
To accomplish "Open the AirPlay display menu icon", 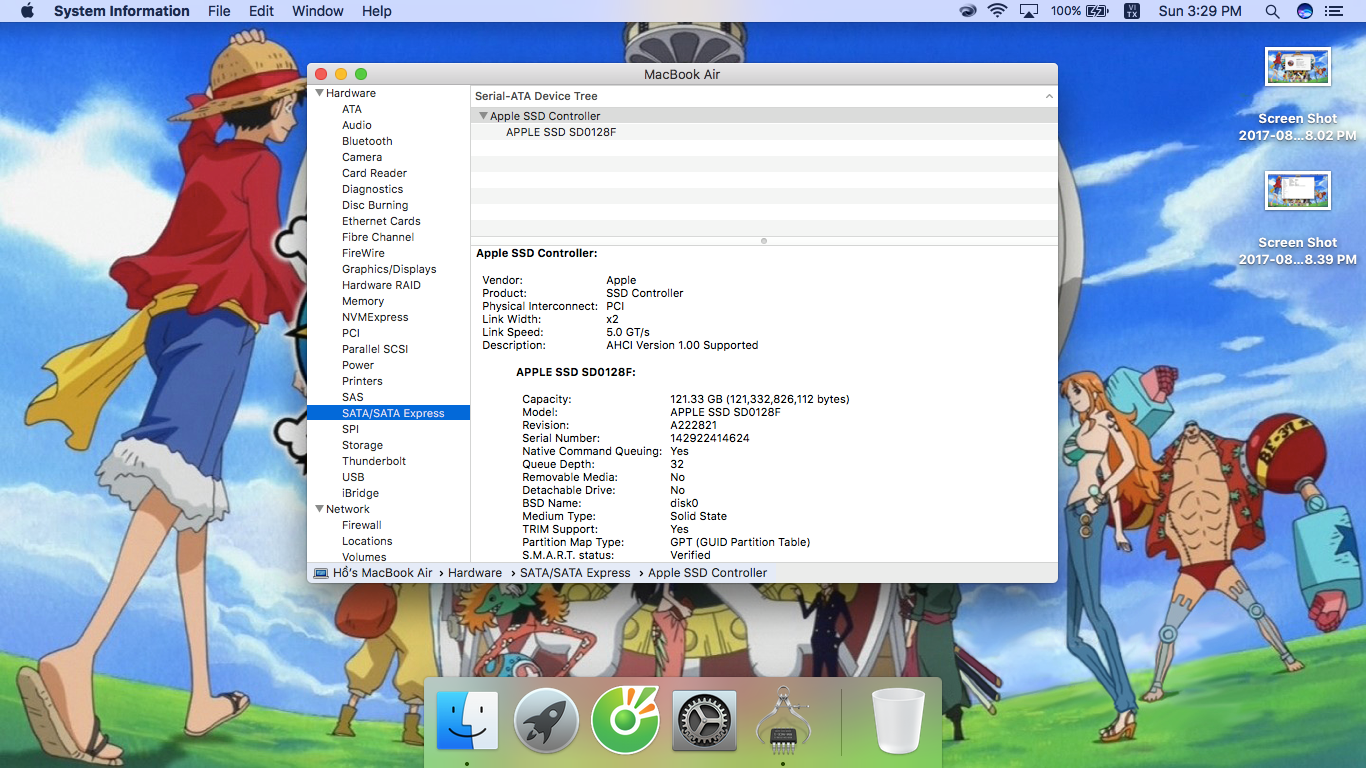I will click(x=1029, y=11).
